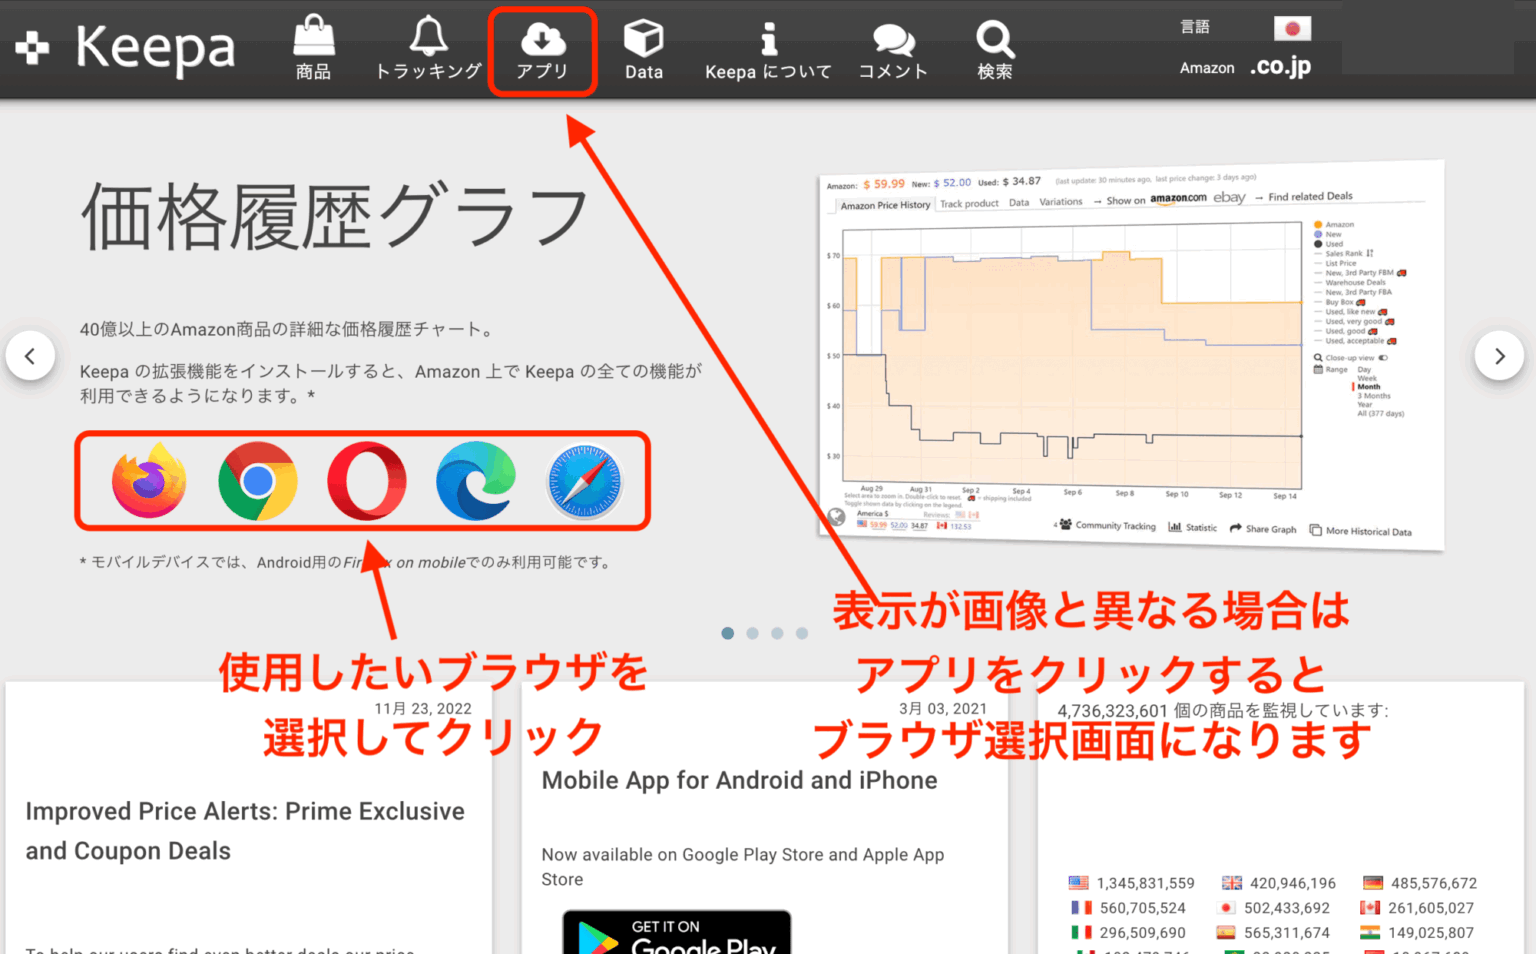Select the Safari browser icon
1536x954 pixels.
tap(586, 481)
